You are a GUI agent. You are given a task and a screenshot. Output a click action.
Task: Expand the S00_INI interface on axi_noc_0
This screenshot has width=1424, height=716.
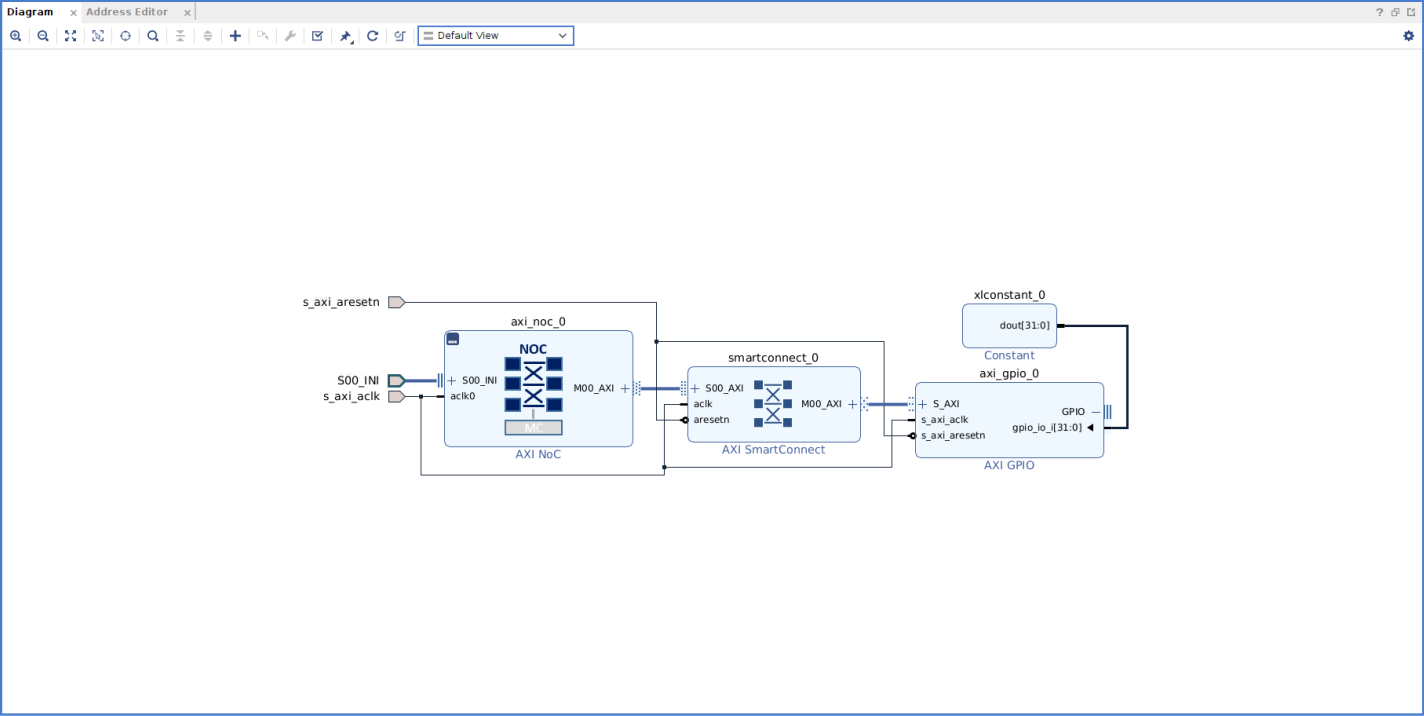[x=452, y=381]
